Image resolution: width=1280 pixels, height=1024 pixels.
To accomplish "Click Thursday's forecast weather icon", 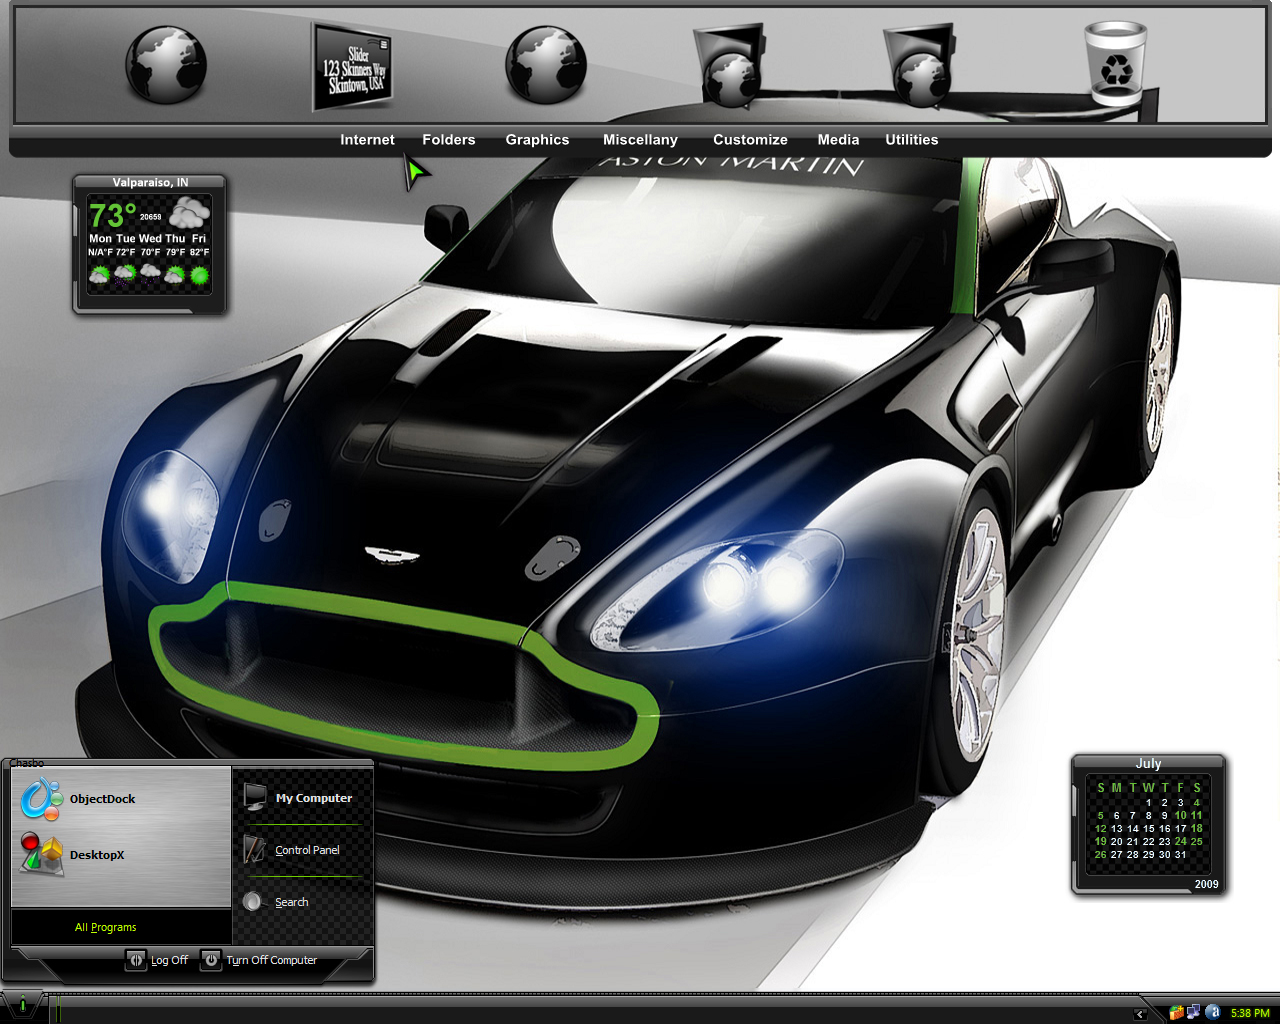I will click(x=175, y=274).
